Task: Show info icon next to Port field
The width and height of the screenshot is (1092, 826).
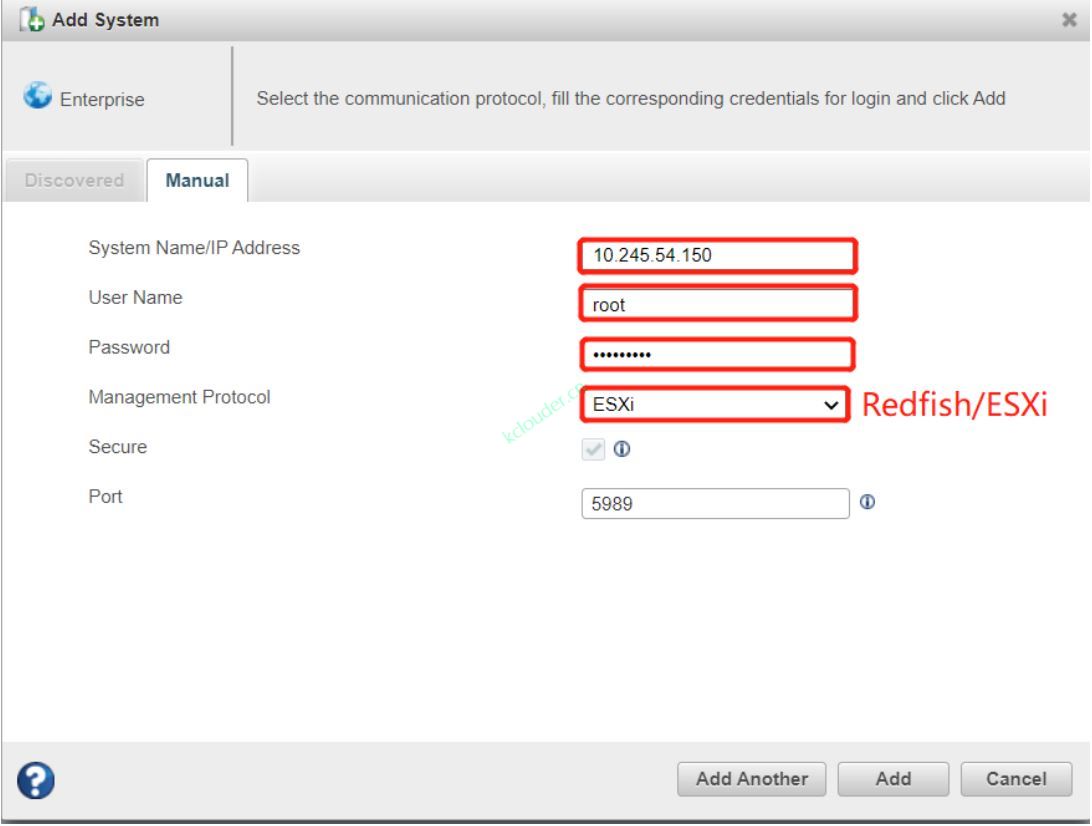Action: pos(867,502)
